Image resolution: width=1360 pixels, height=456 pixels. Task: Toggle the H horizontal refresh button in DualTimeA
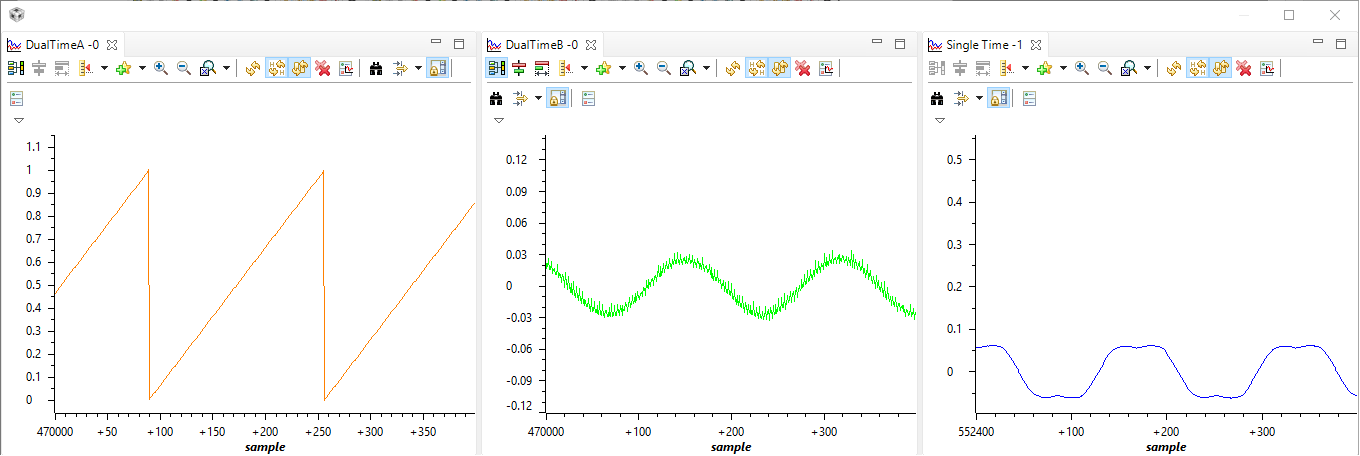pyautogui.click(x=276, y=68)
